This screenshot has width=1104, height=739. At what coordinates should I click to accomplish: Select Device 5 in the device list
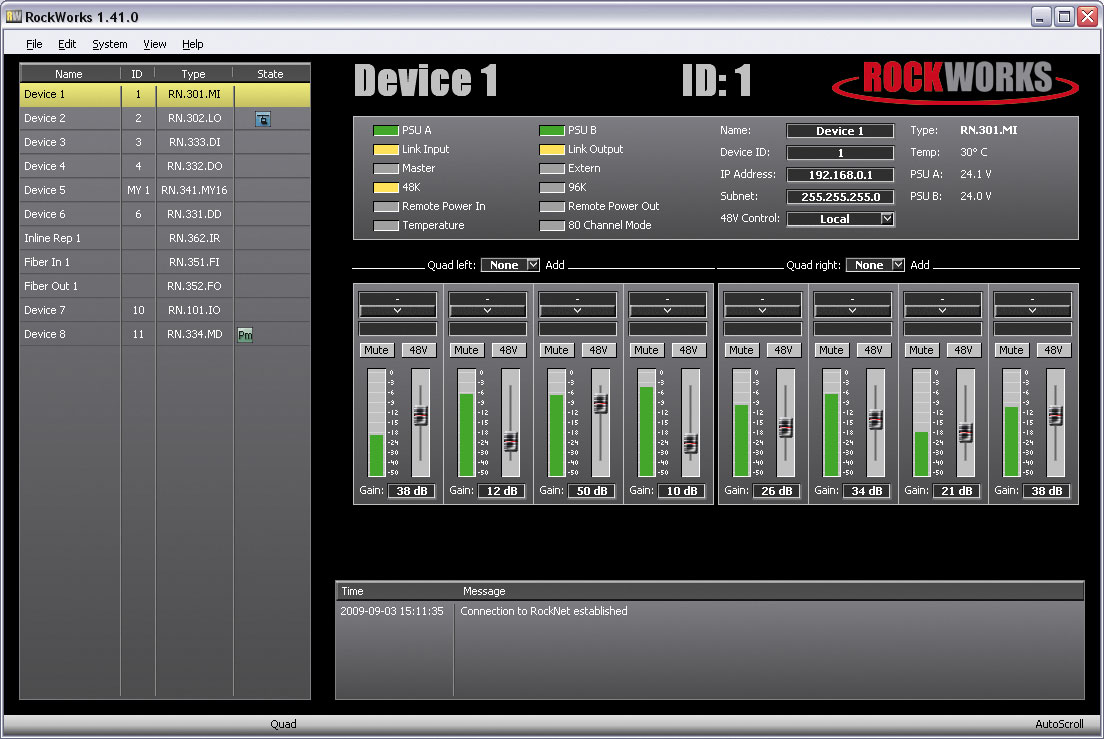[x=165, y=190]
